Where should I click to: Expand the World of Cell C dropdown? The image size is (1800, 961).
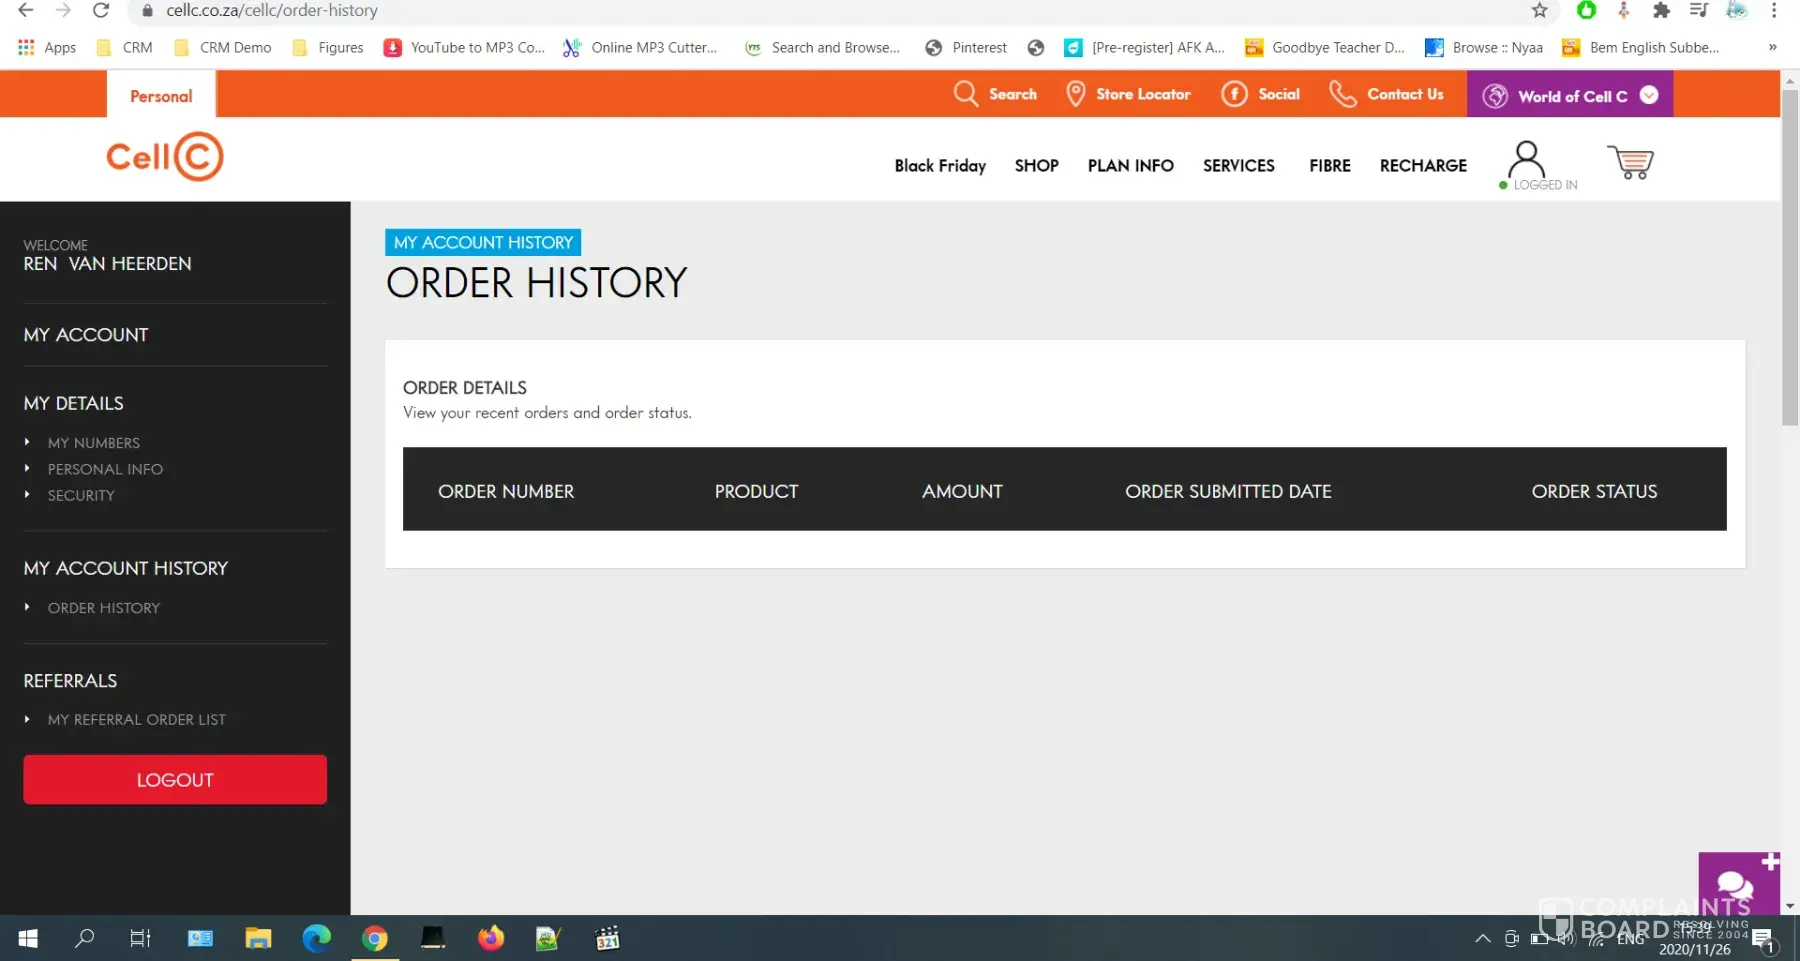(1649, 95)
